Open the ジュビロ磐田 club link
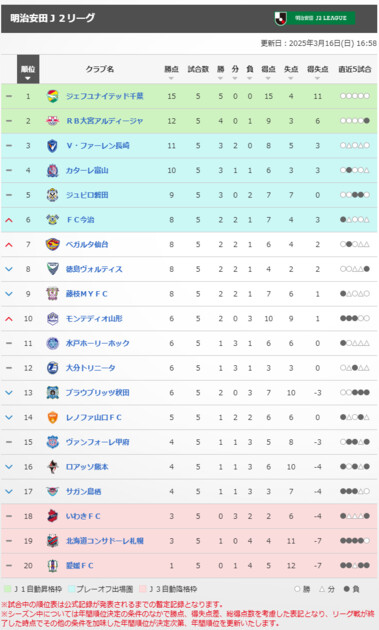The height and width of the screenshot is (630, 379). [87, 195]
